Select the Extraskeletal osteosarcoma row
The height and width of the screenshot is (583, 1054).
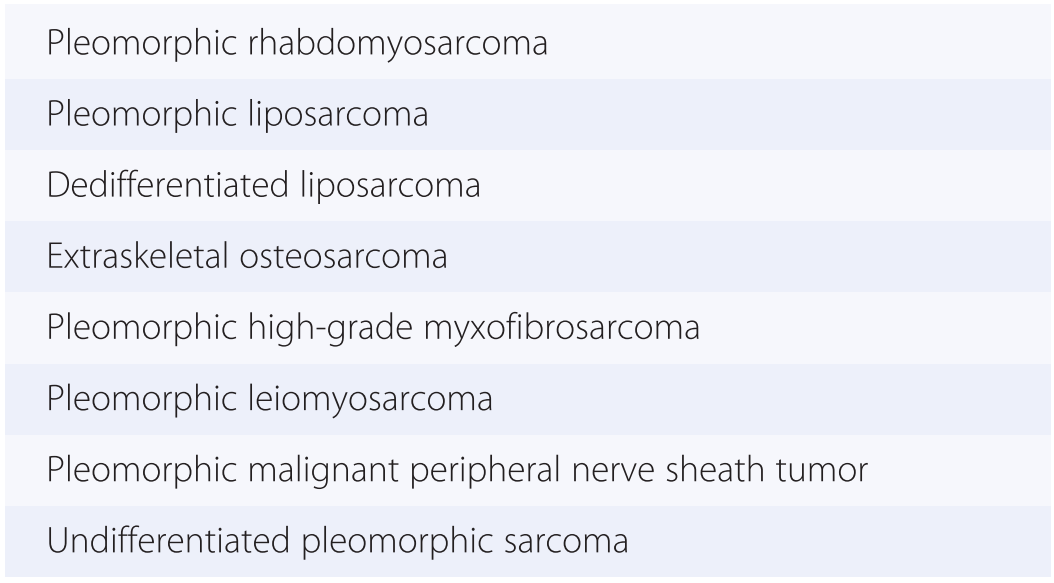coord(247,257)
